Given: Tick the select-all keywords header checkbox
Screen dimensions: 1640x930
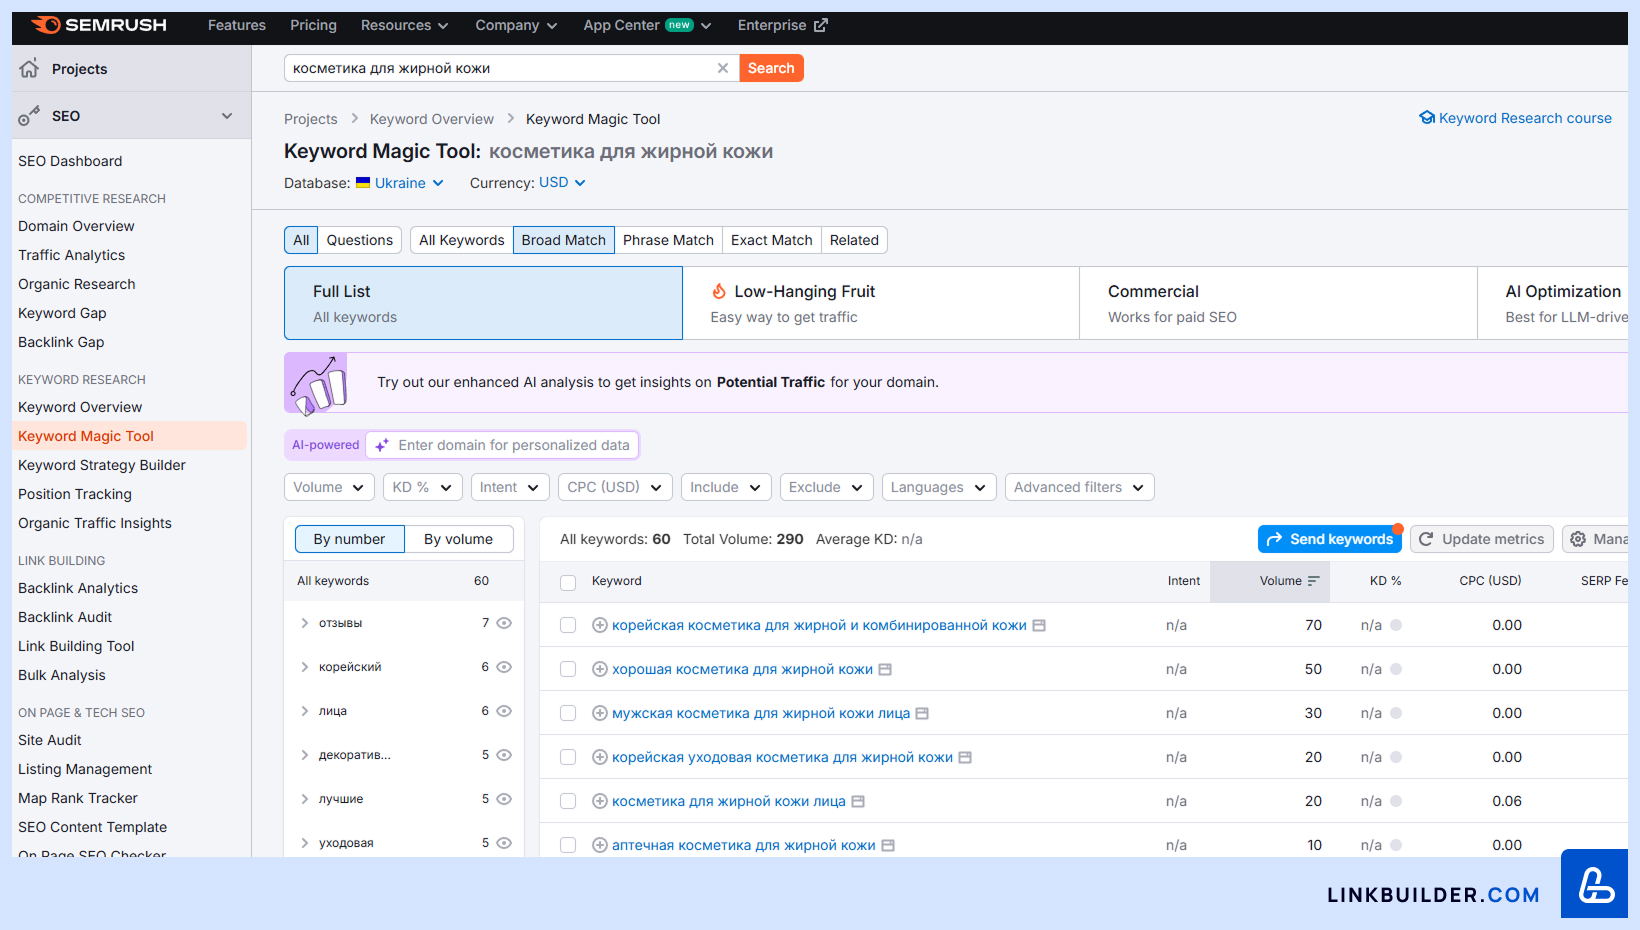Looking at the screenshot, I should [x=568, y=582].
